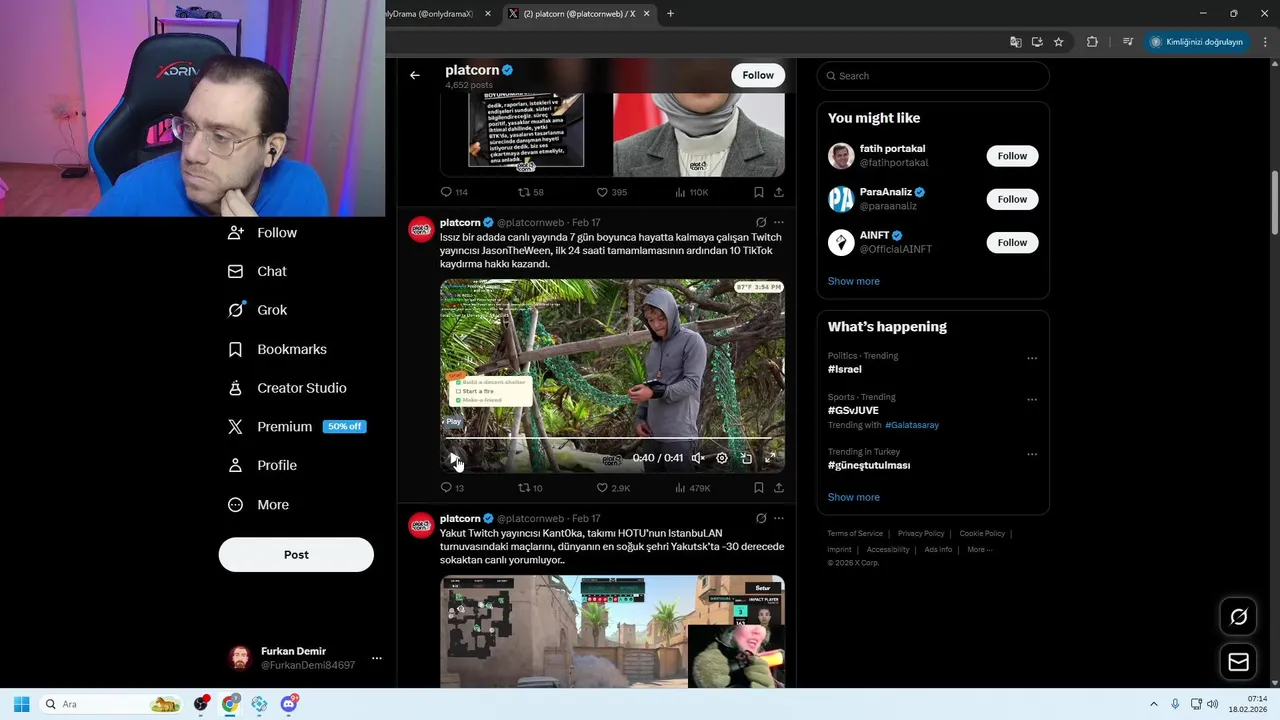Open video settings gear in player
The image size is (1280, 720).
coord(722,458)
